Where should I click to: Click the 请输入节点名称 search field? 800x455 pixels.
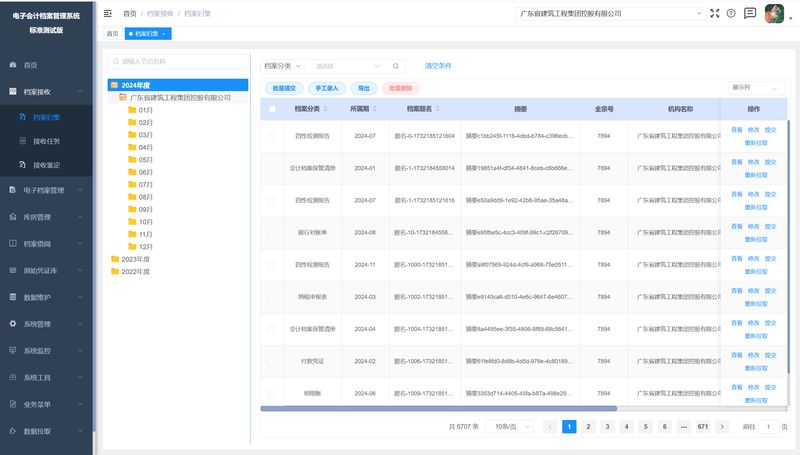tap(178, 61)
